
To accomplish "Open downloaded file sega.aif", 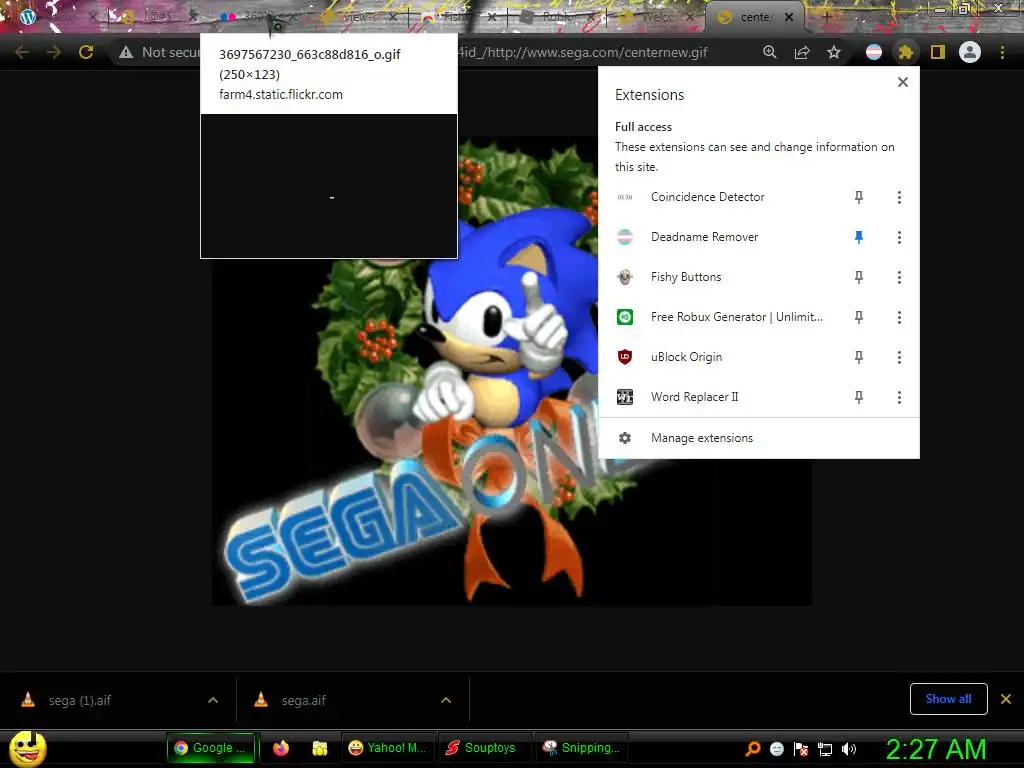I will [304, 700].
